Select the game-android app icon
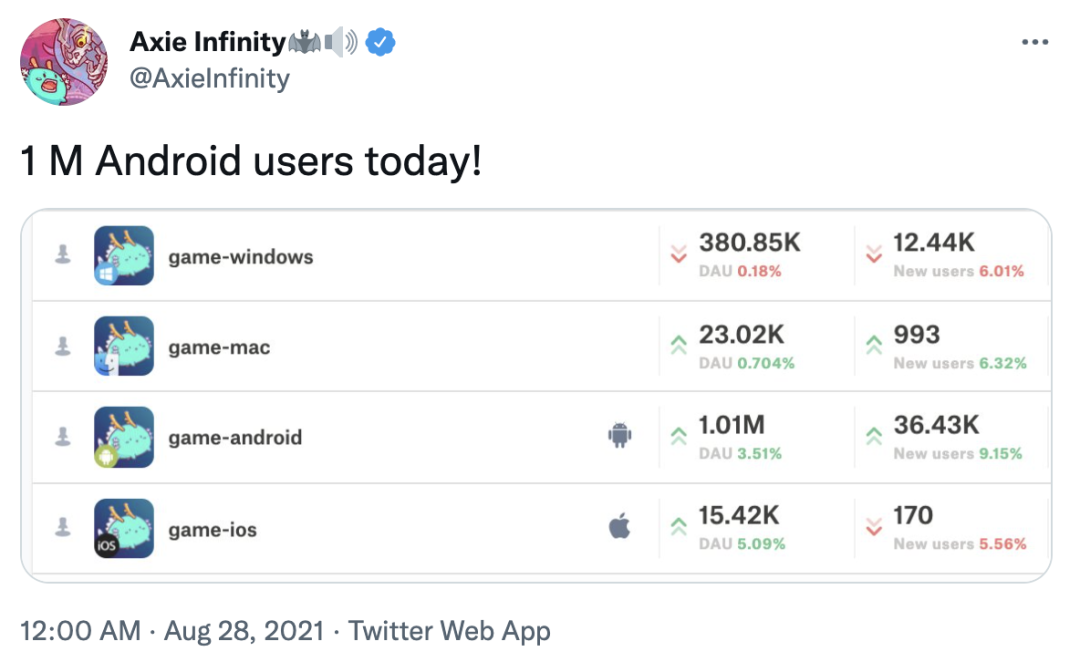 pos(124,437)
